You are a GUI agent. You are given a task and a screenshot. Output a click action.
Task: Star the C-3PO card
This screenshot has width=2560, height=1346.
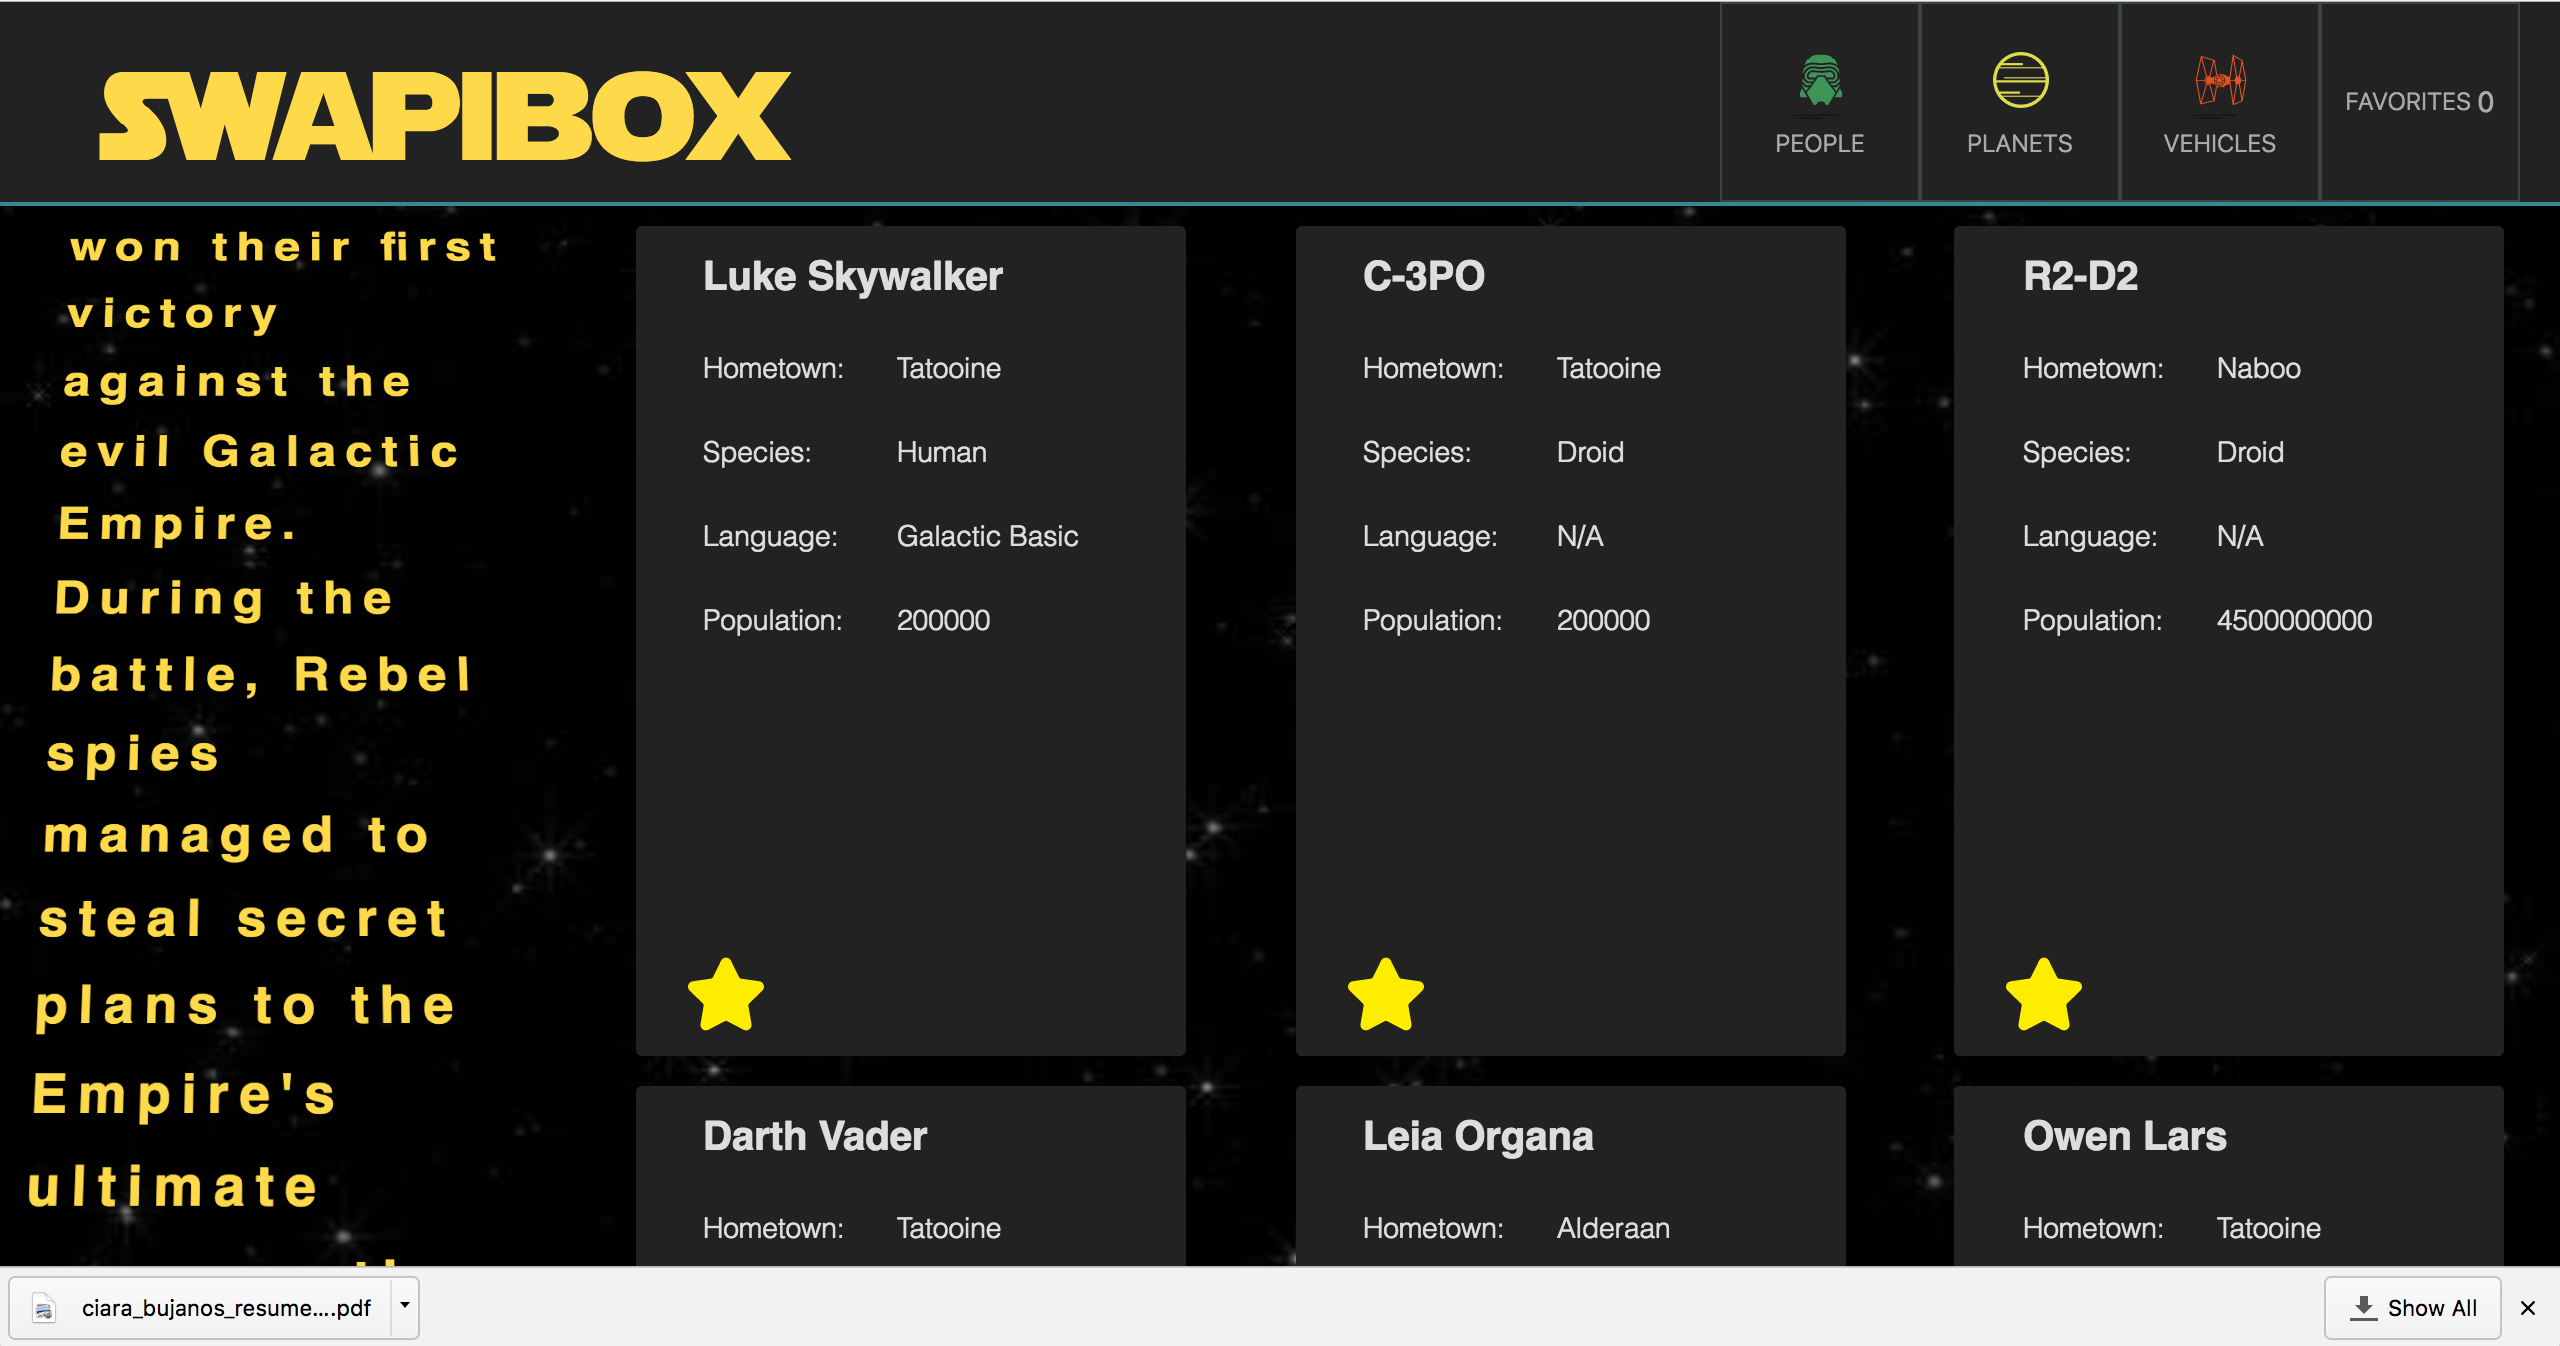(1387, 993)
